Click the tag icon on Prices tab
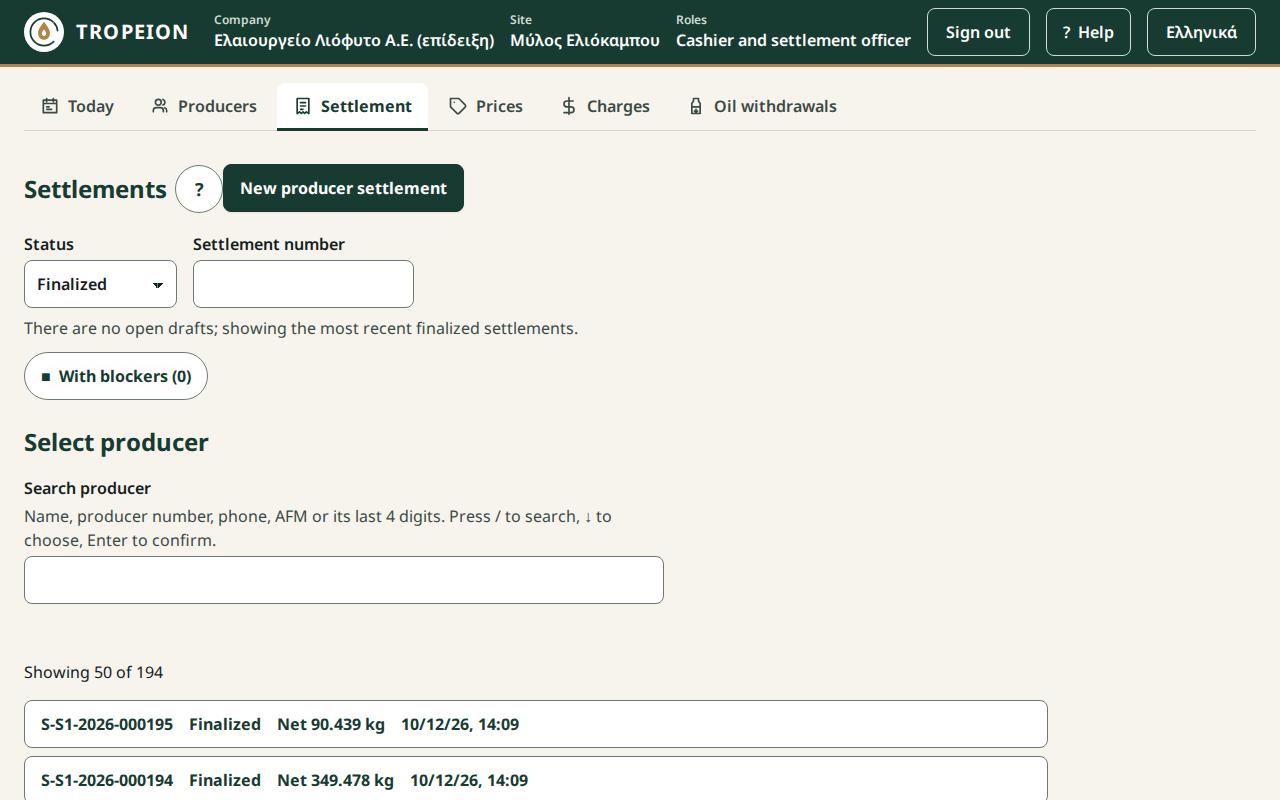The height and width of the screenshot is (800, 1280). [458, 106]
